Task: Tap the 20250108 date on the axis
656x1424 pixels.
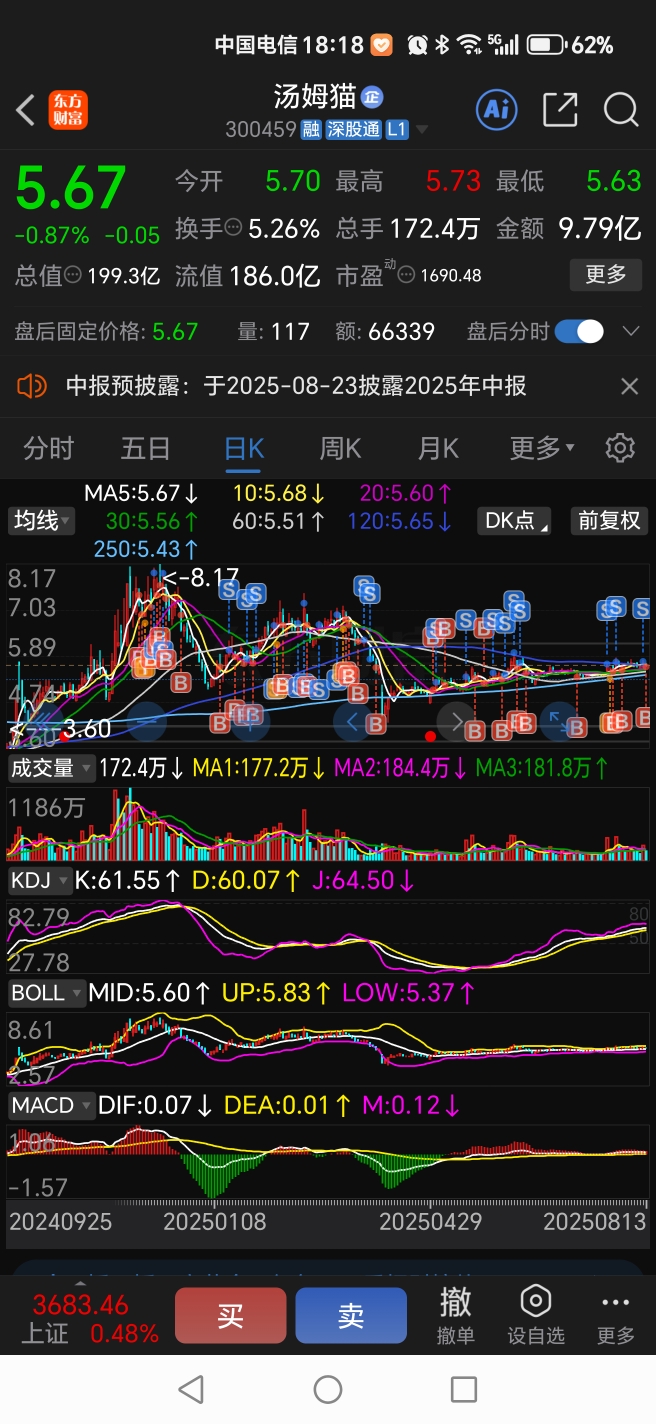Action: 215,1222
